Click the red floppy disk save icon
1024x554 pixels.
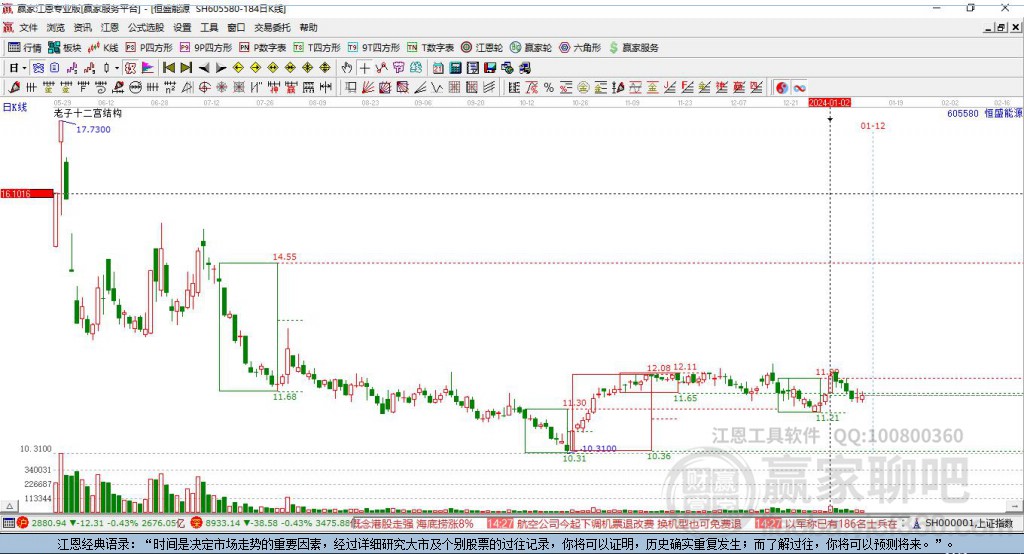pos(490,68)
